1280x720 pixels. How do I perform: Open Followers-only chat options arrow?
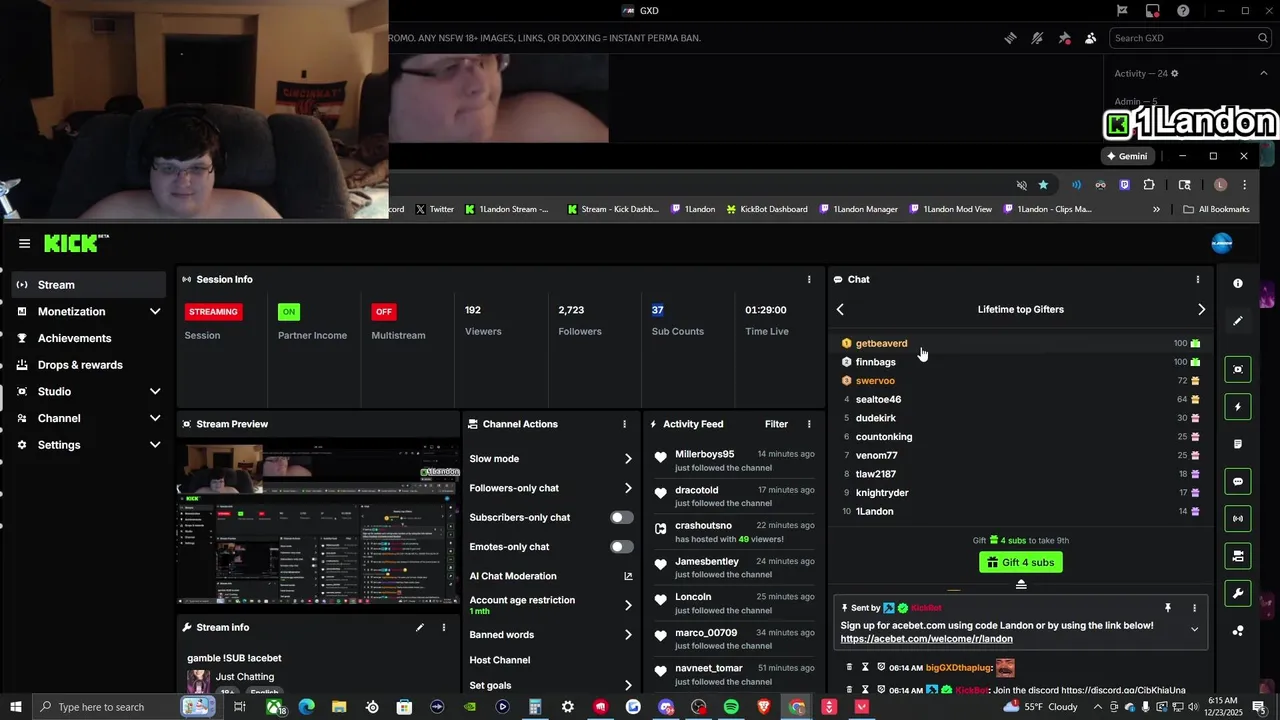[x=628, y=488]
